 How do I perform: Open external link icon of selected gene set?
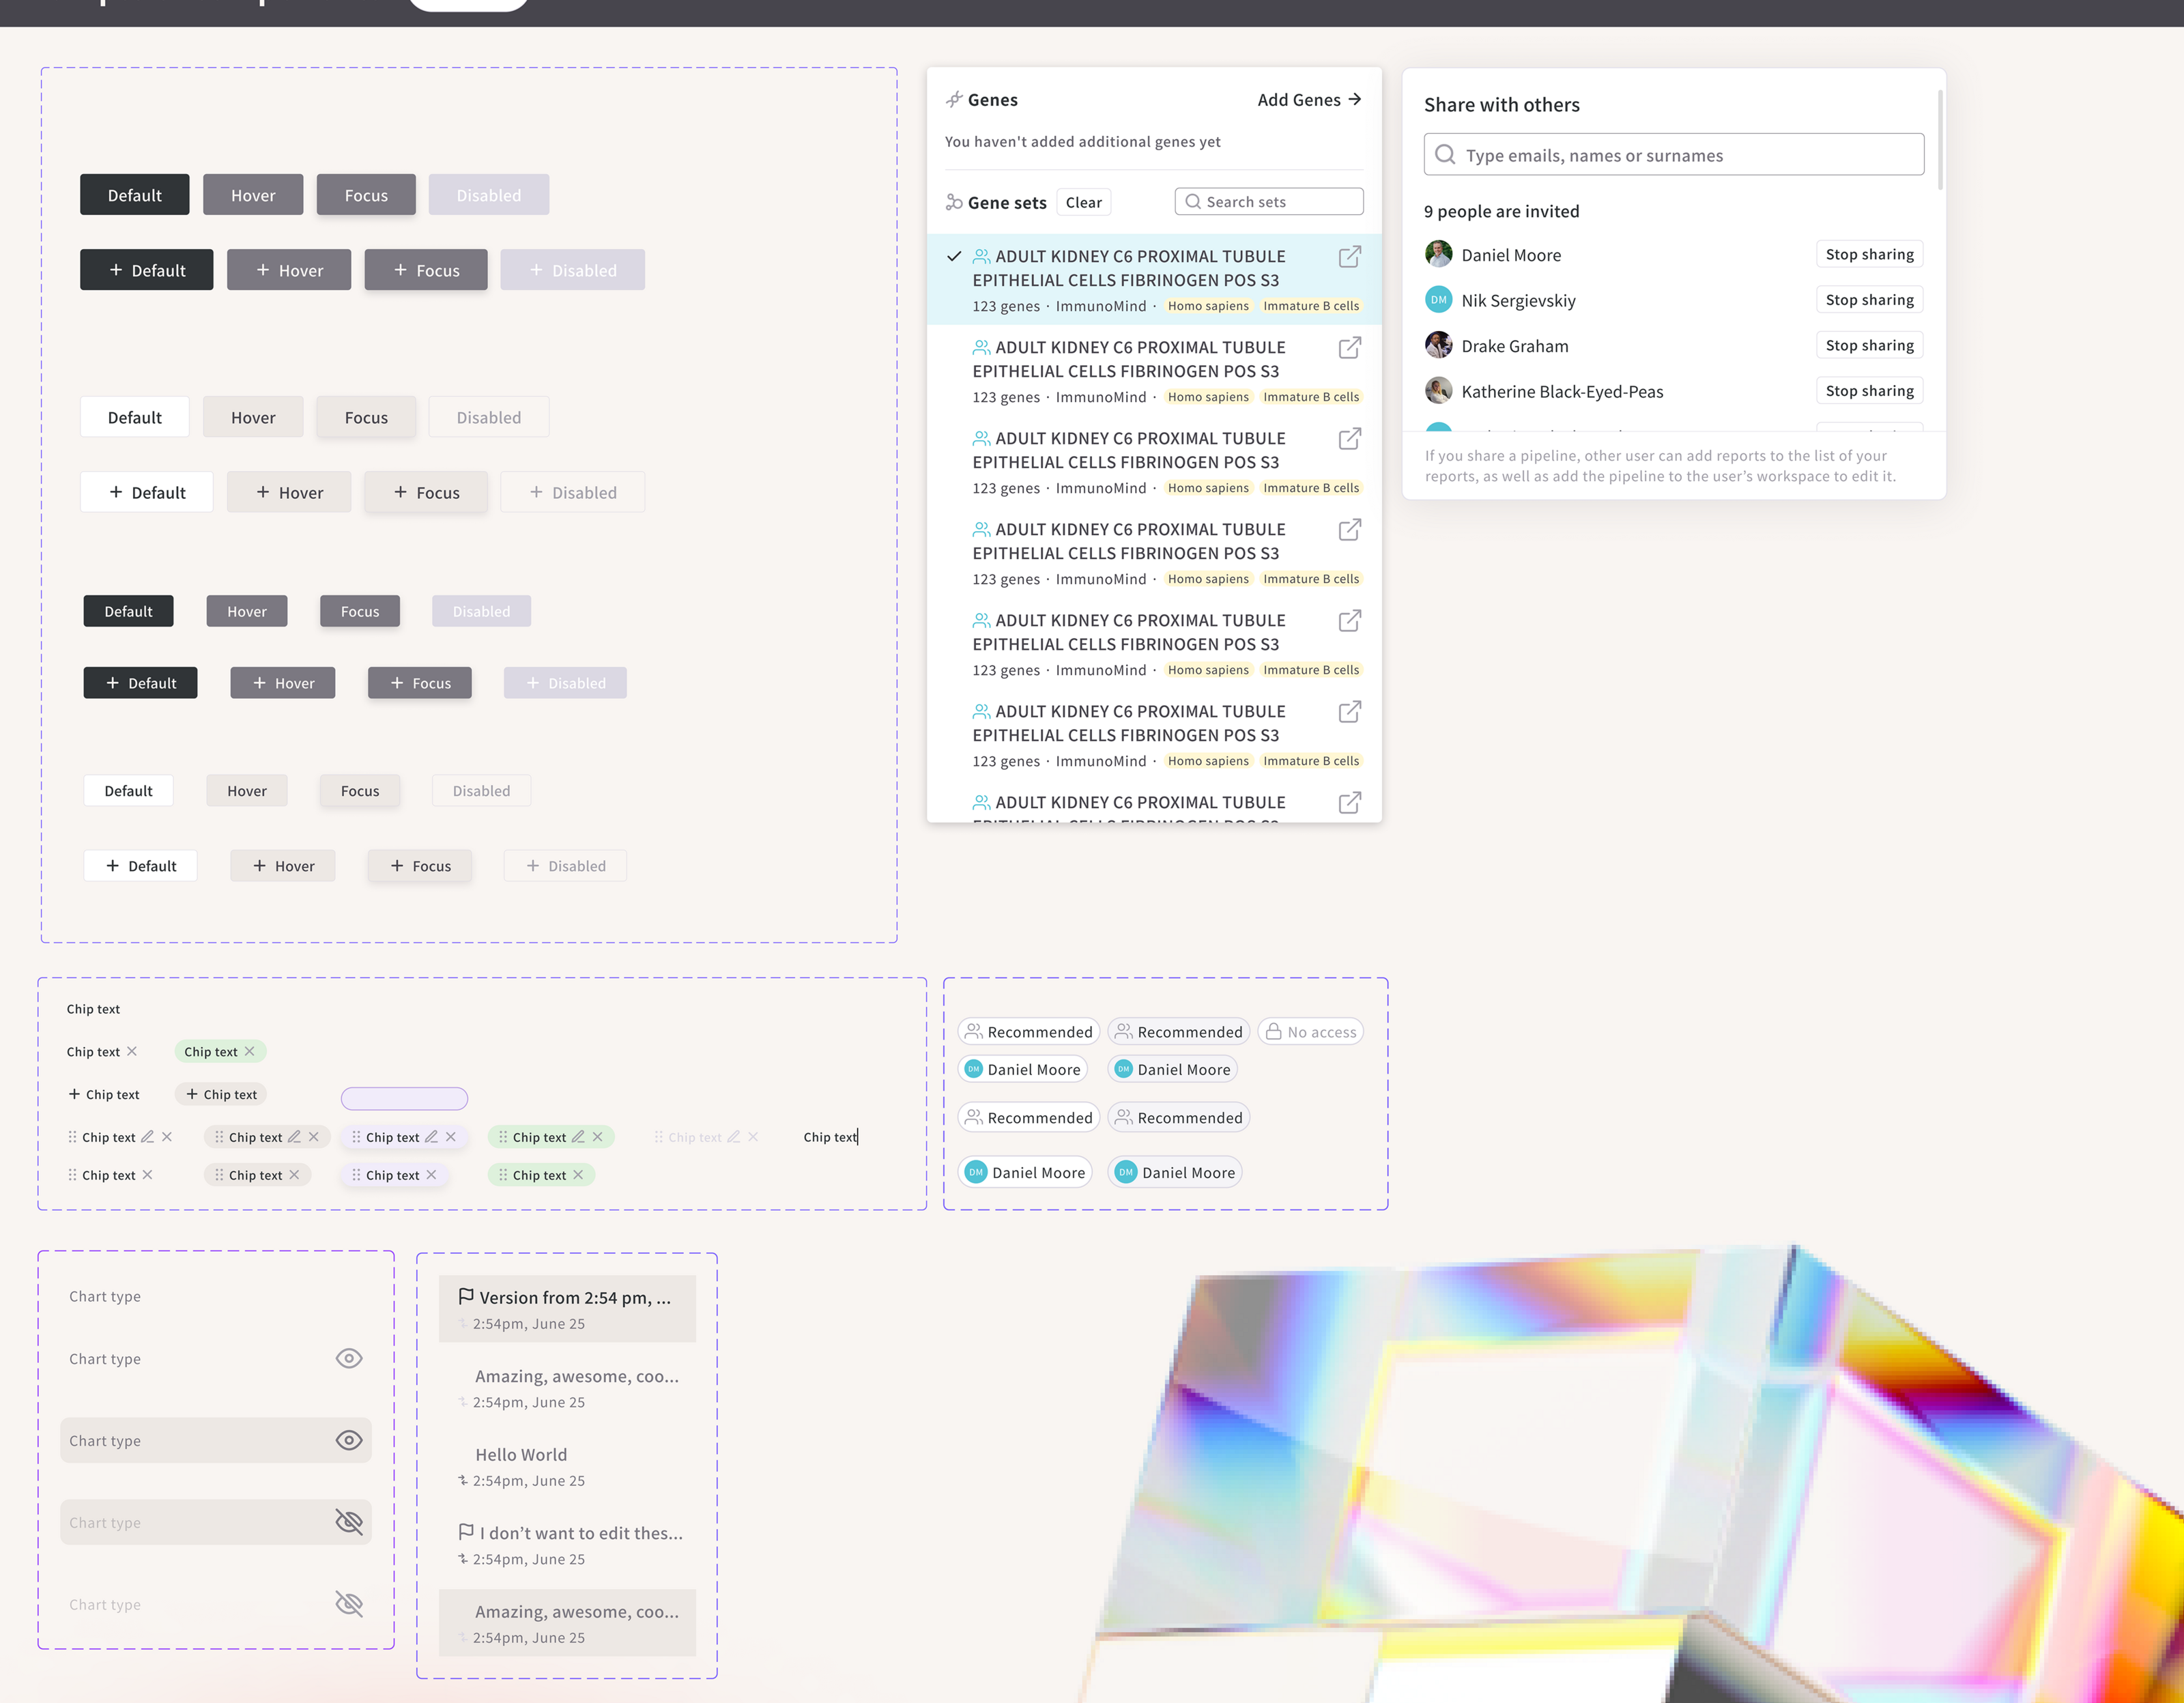pos(1349,257)
